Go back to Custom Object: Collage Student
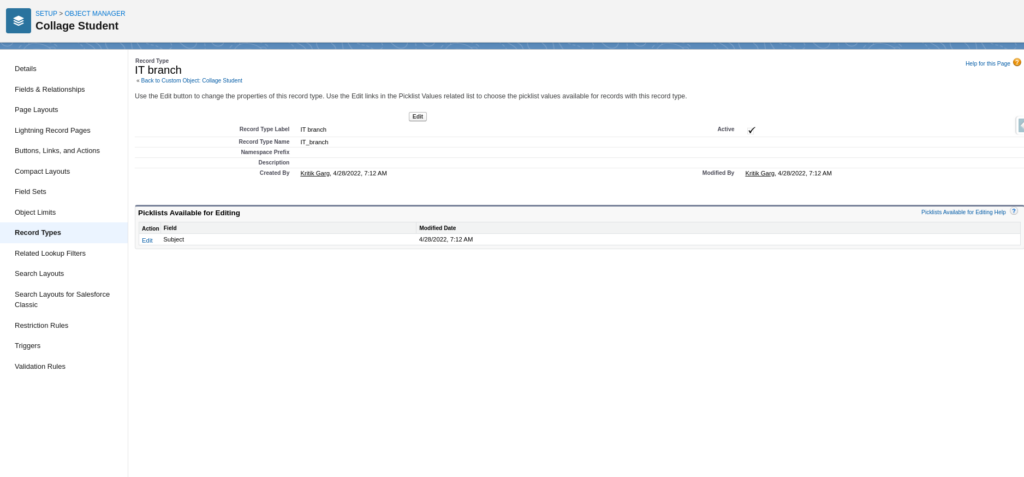 click(189, 80)
